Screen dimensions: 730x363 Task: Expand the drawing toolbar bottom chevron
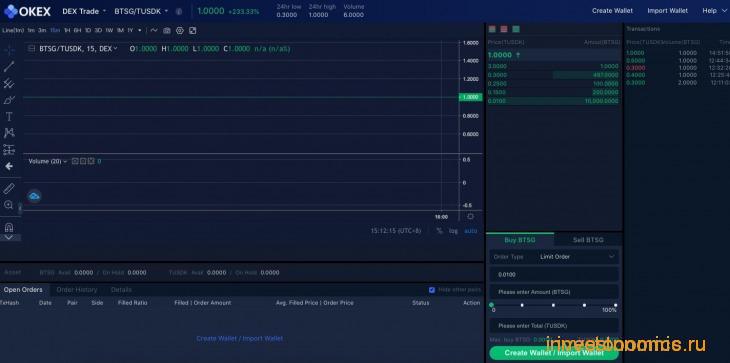click(x=10, y=238)
